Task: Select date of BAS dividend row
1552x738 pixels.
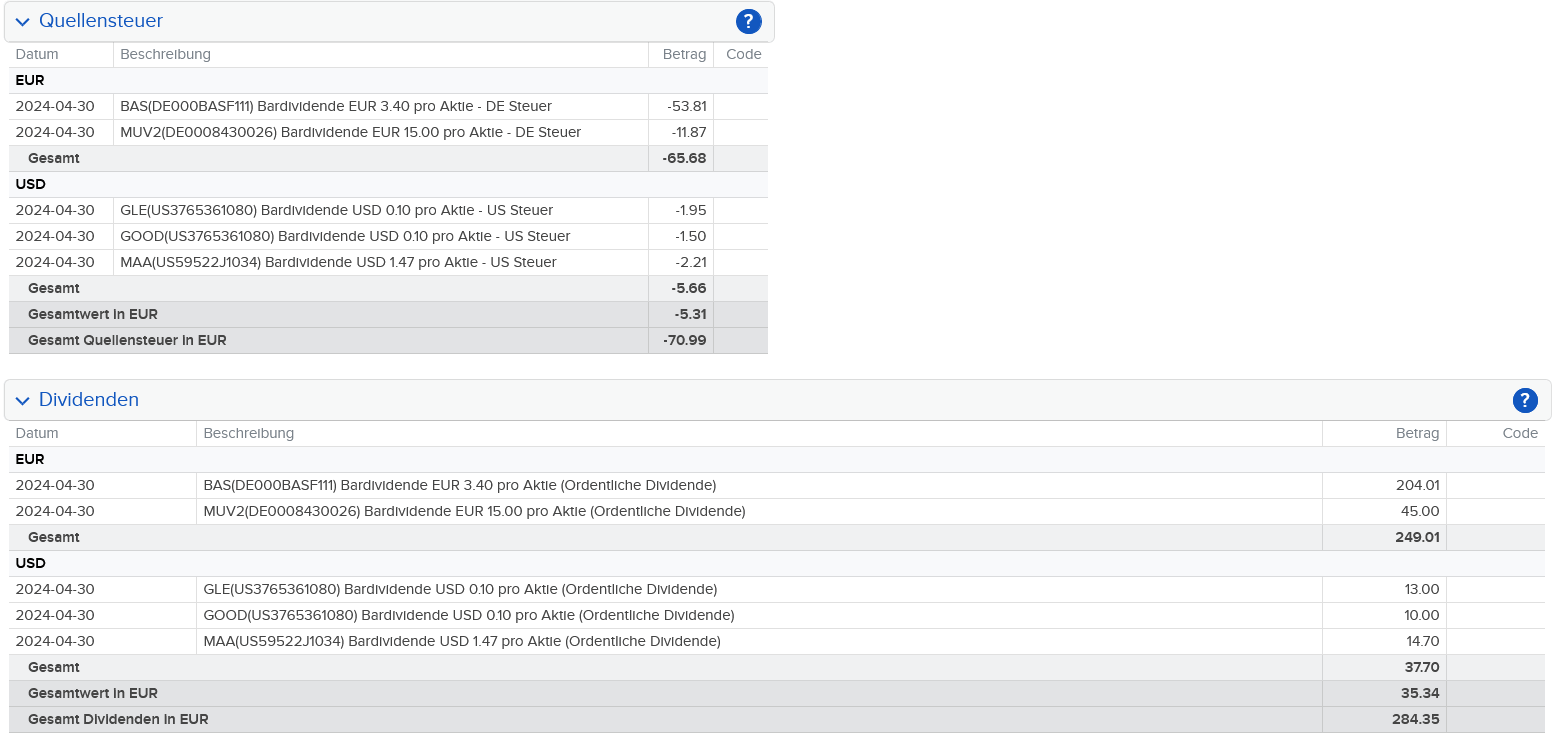Action: coord(55,485)
